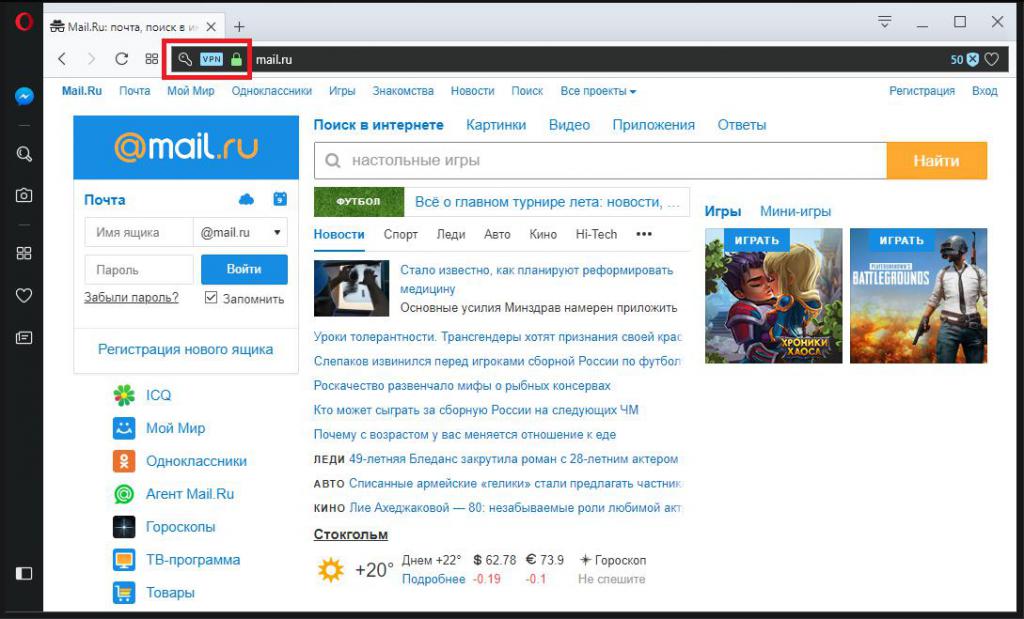Open the ТВ-программа monitor icon
1024x619 pixels.
tap(124, 560)
